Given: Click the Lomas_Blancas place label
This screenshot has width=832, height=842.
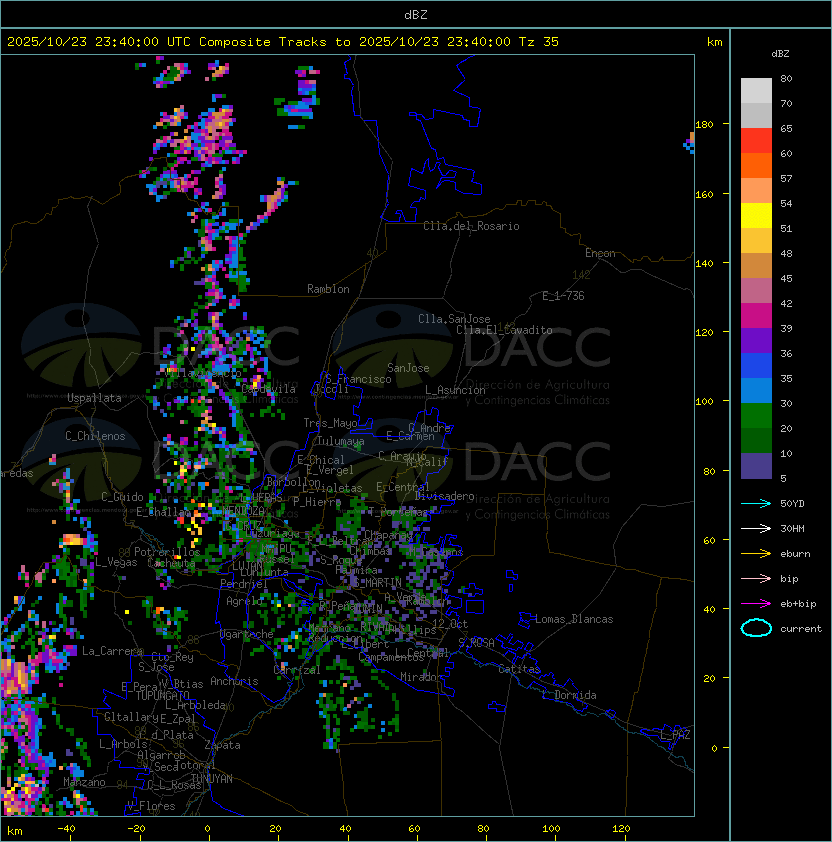Looking at the screenshot, I should coord(574,619).
